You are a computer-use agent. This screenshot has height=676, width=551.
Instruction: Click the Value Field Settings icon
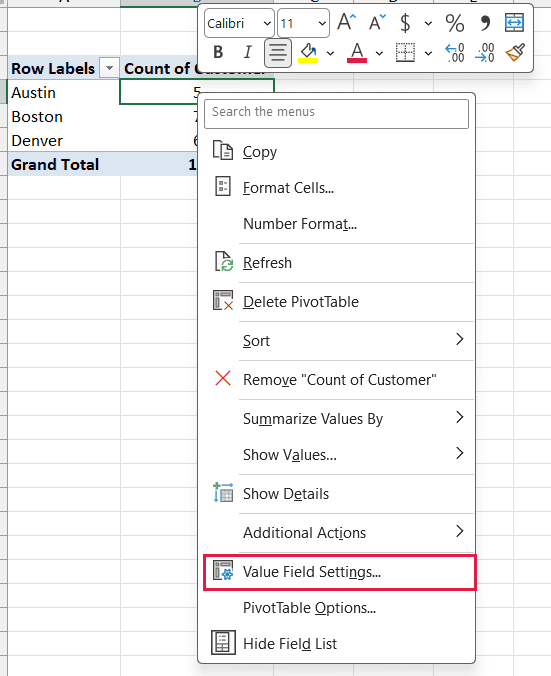click(223, 570)
